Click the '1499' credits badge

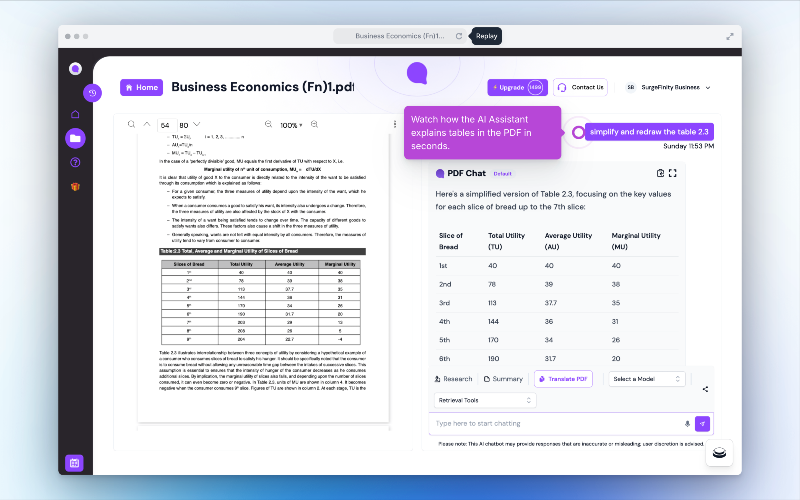(x=535, y=87)
